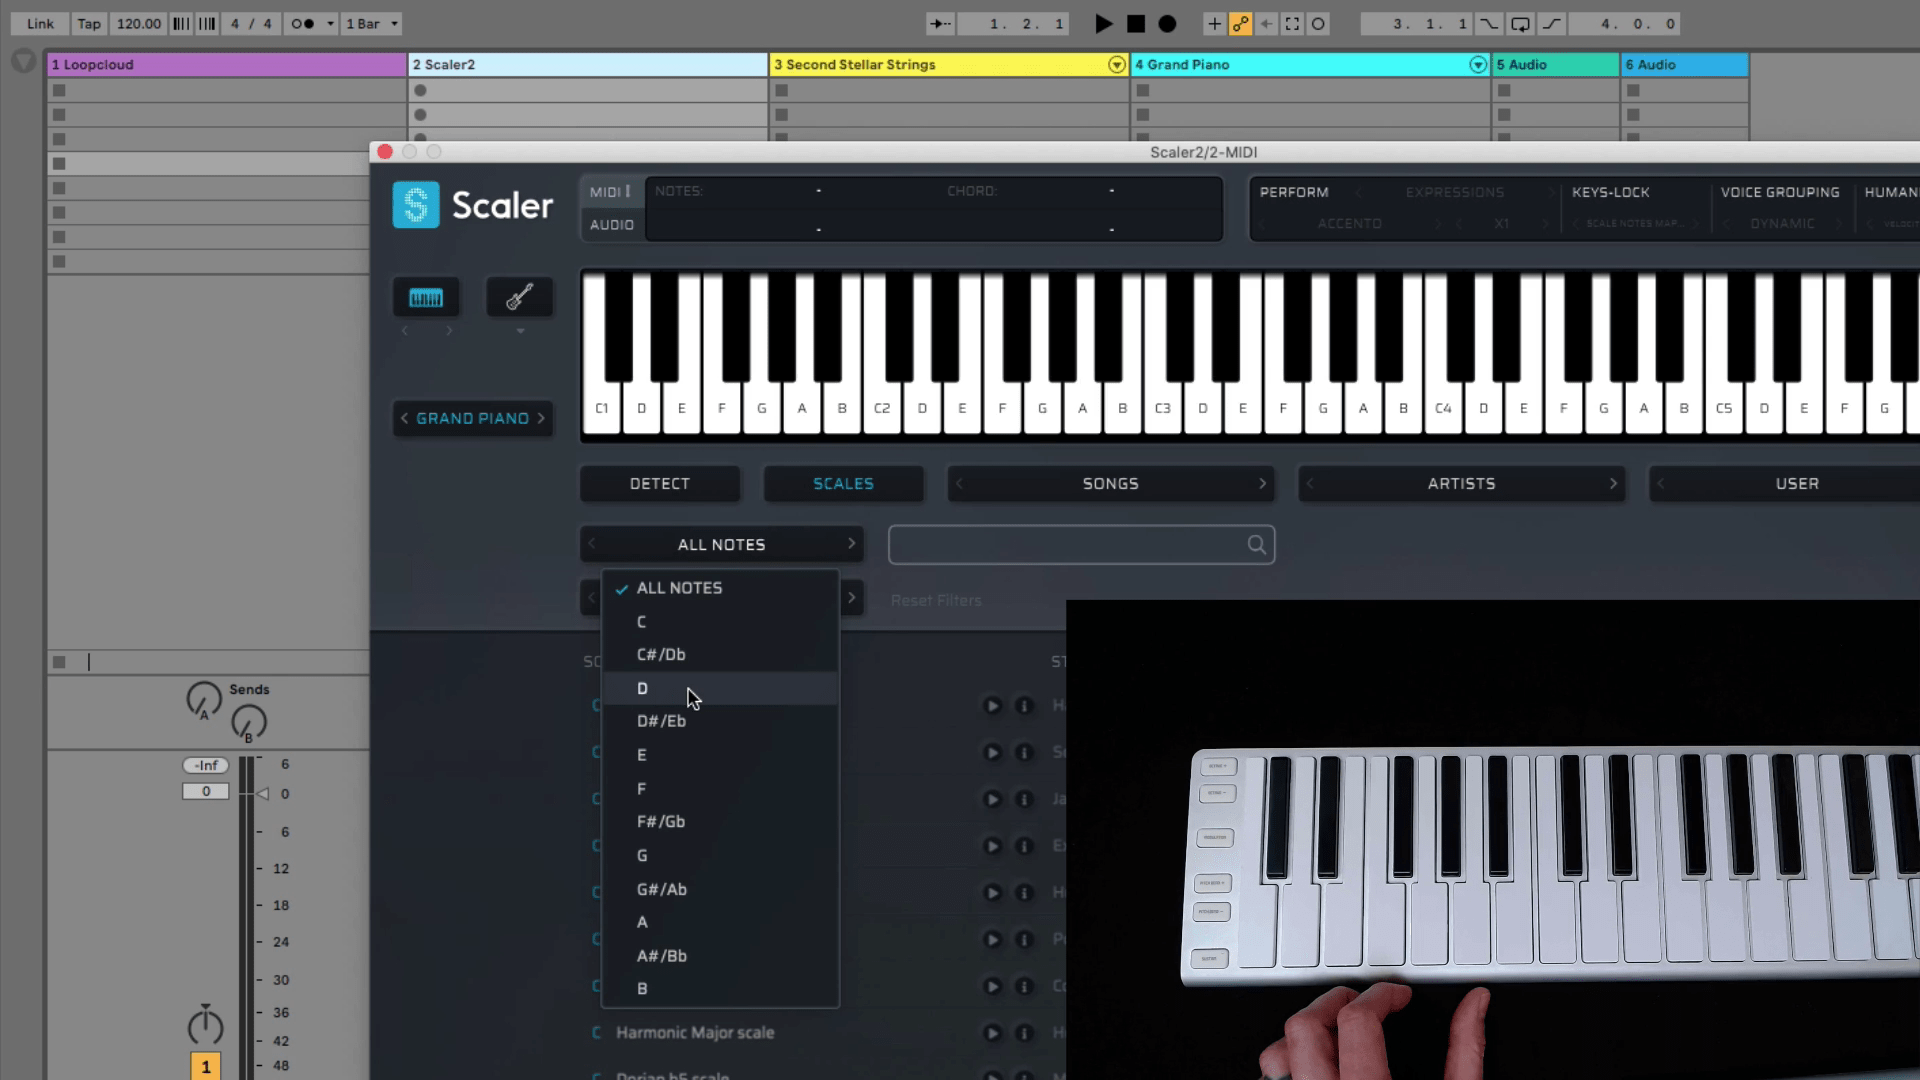The image size is (1920, 1080).
Task: Click the right chevron next to SONGS
Action: [x=1262, y=484]
